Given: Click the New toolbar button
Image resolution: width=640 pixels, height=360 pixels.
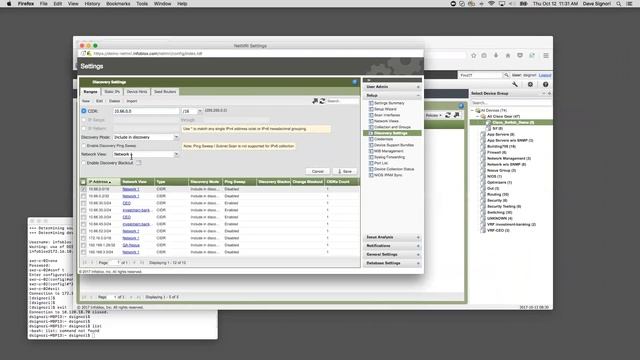Looking at the screenshot, I should [x=86, y=101].
